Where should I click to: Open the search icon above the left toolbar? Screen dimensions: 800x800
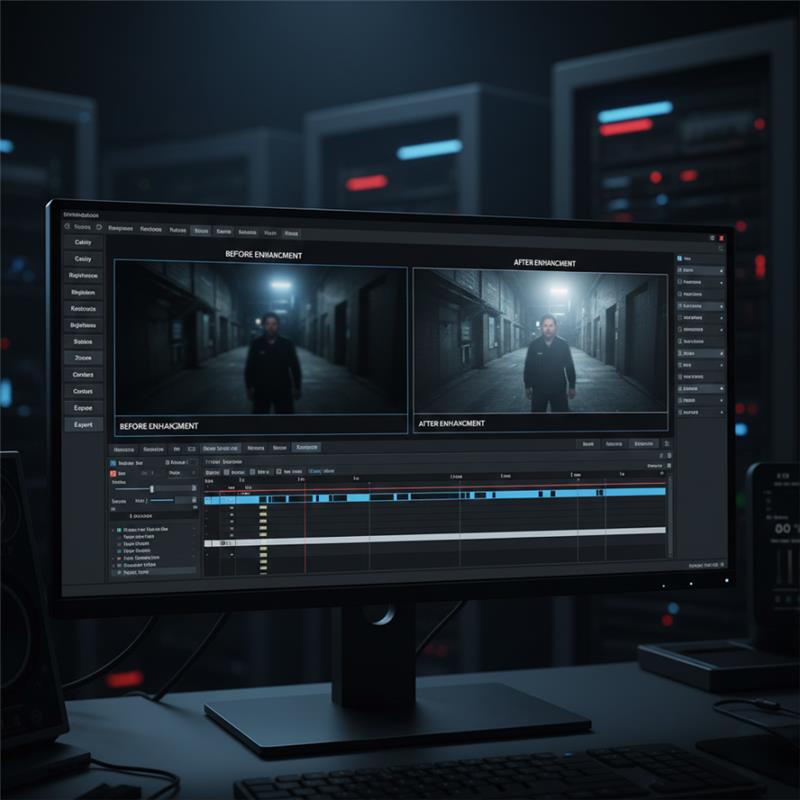(66, 227)
